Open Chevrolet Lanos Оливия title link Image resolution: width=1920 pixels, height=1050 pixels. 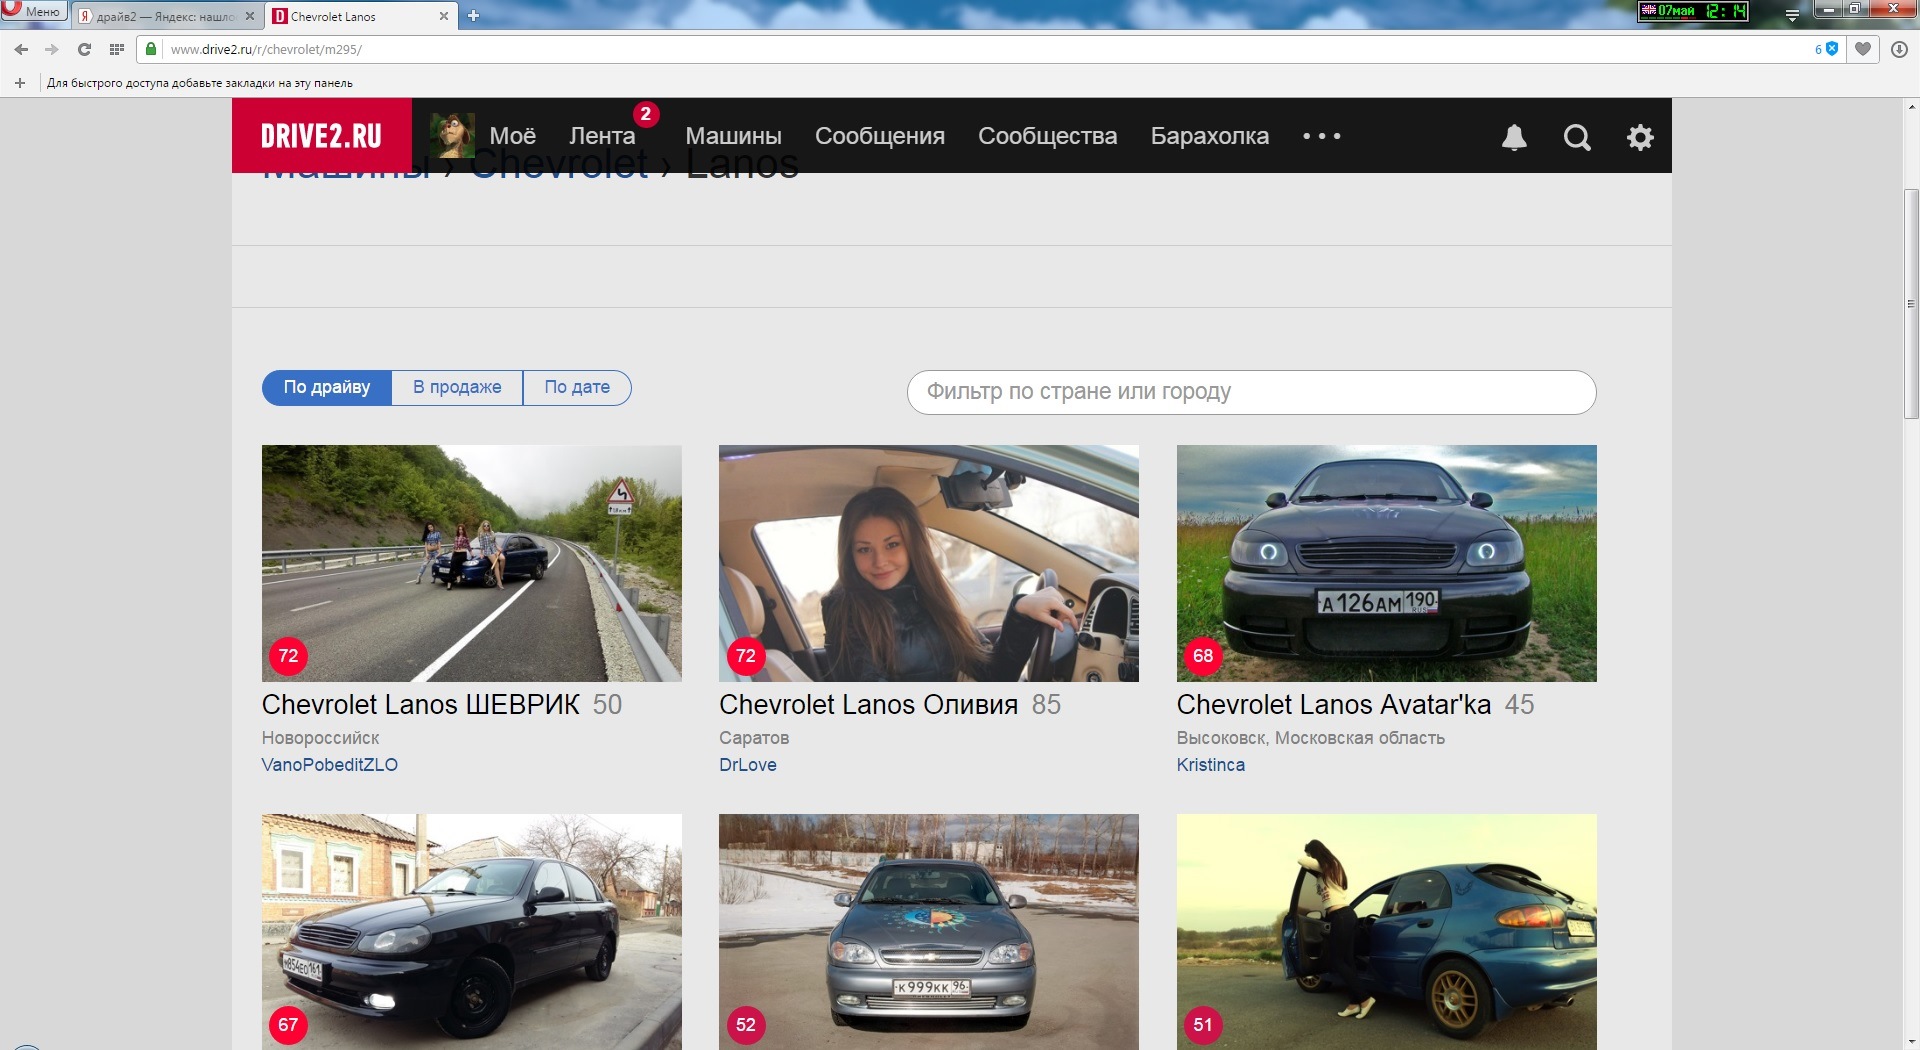point(869,704)
